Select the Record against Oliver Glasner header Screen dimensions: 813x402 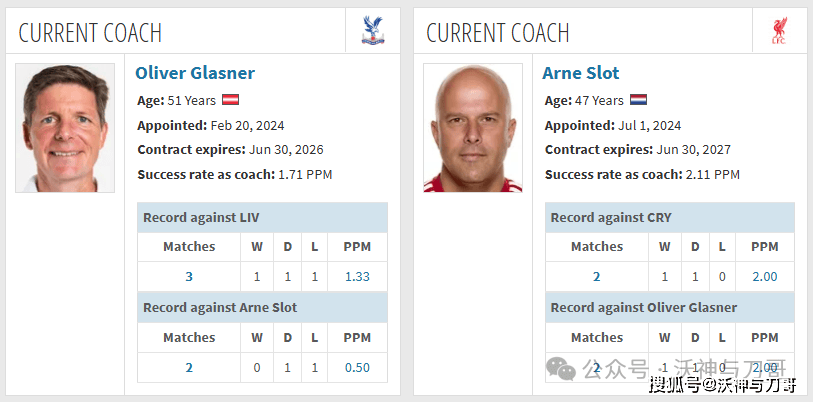[670, 308]
